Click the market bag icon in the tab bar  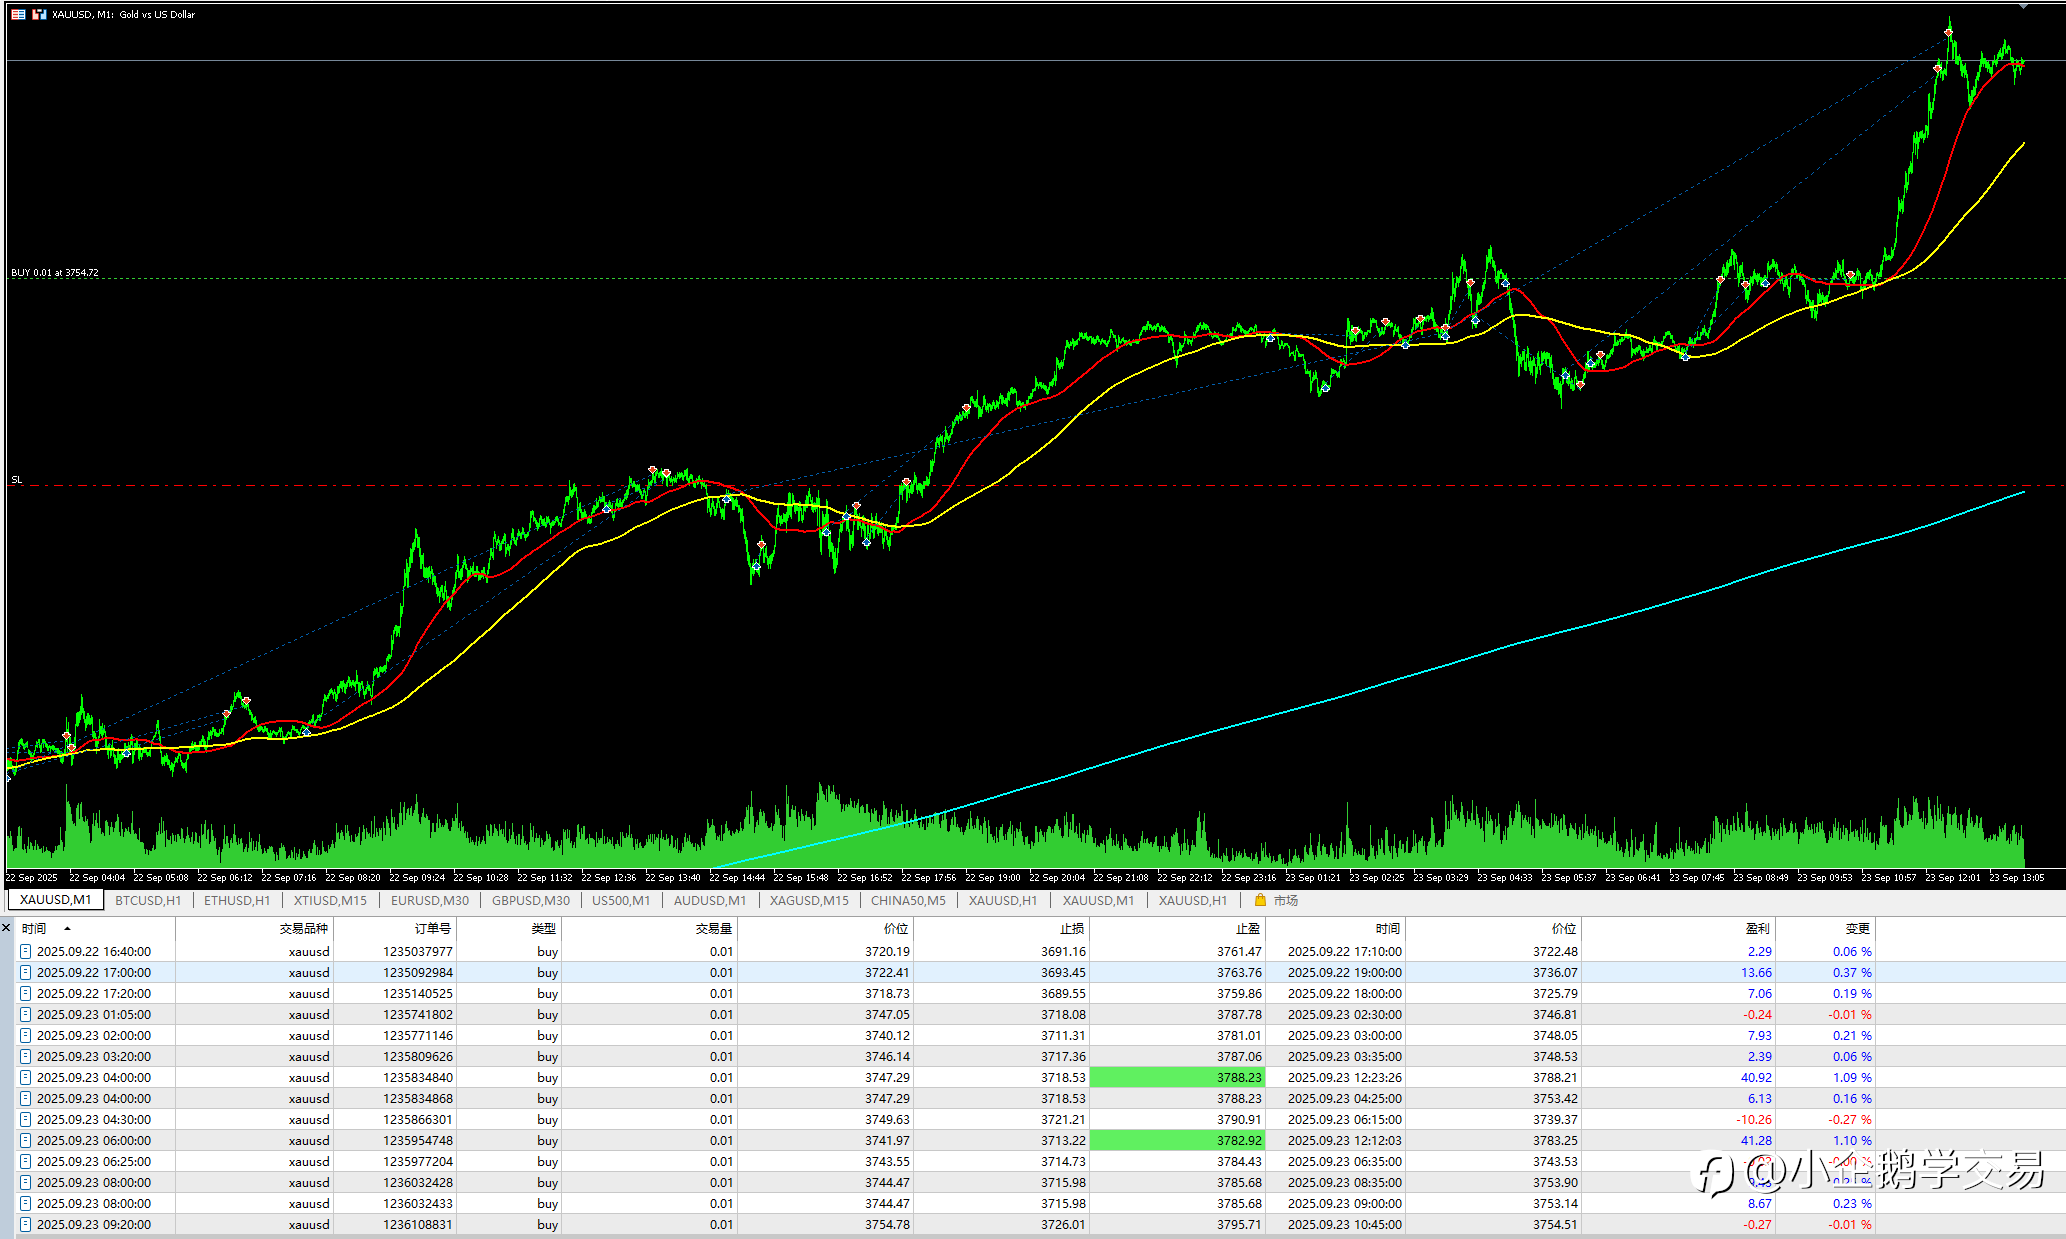coord(1260,900)
